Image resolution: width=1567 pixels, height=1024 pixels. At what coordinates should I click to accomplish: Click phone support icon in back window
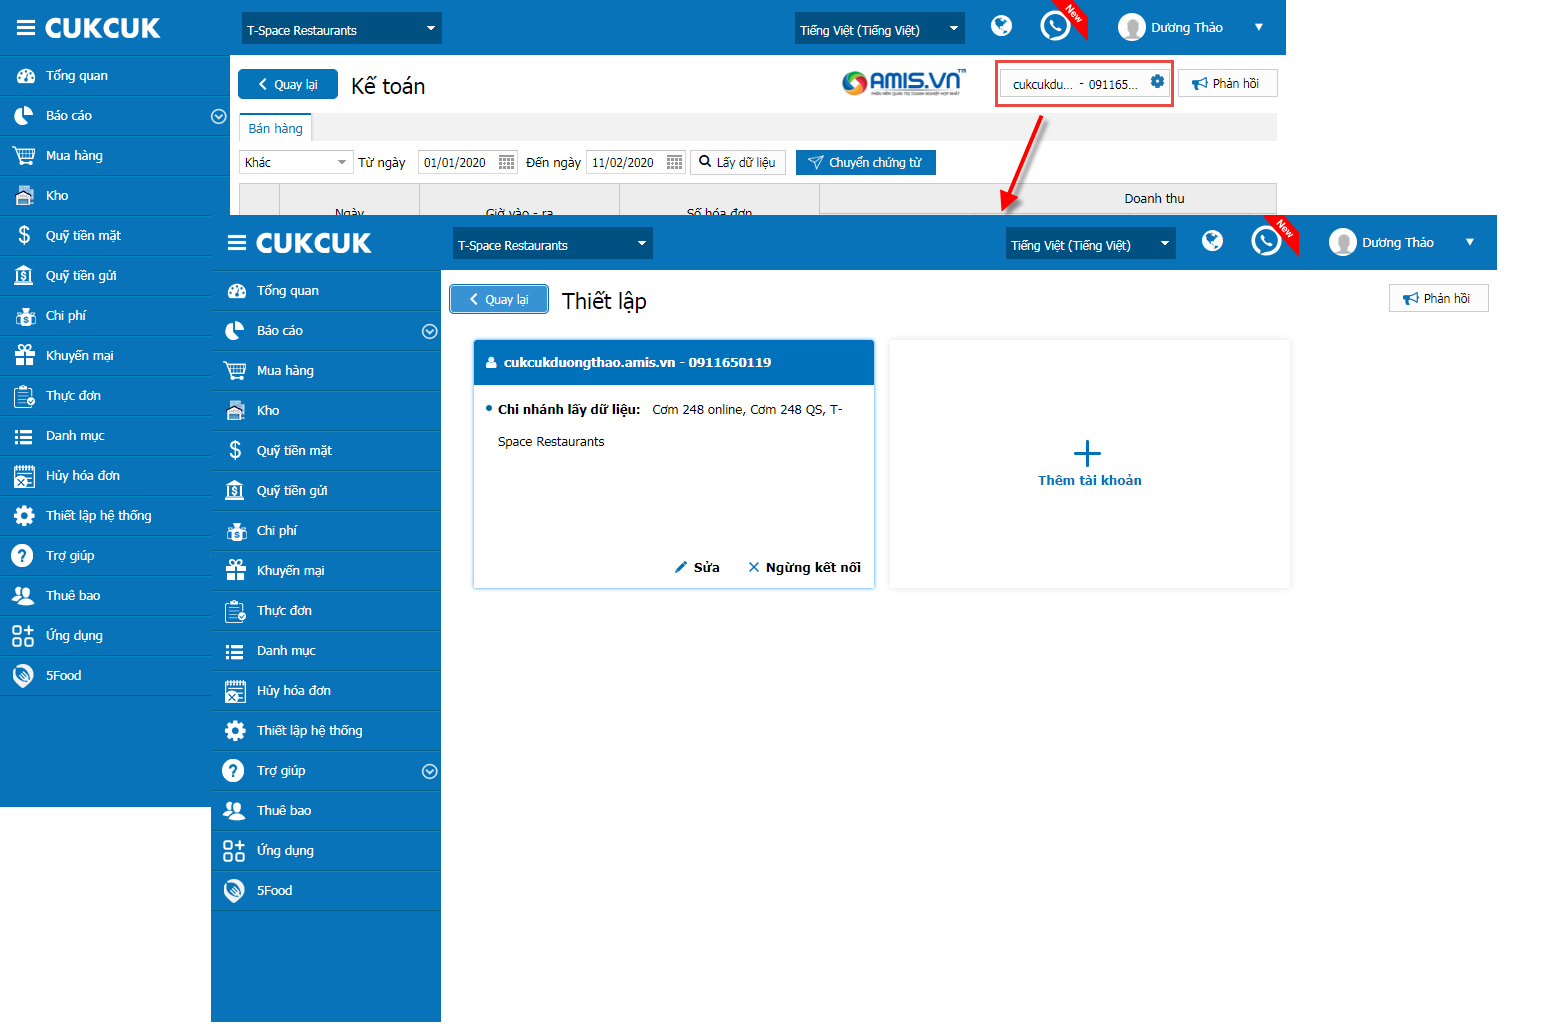click(x=1055, y=25)
